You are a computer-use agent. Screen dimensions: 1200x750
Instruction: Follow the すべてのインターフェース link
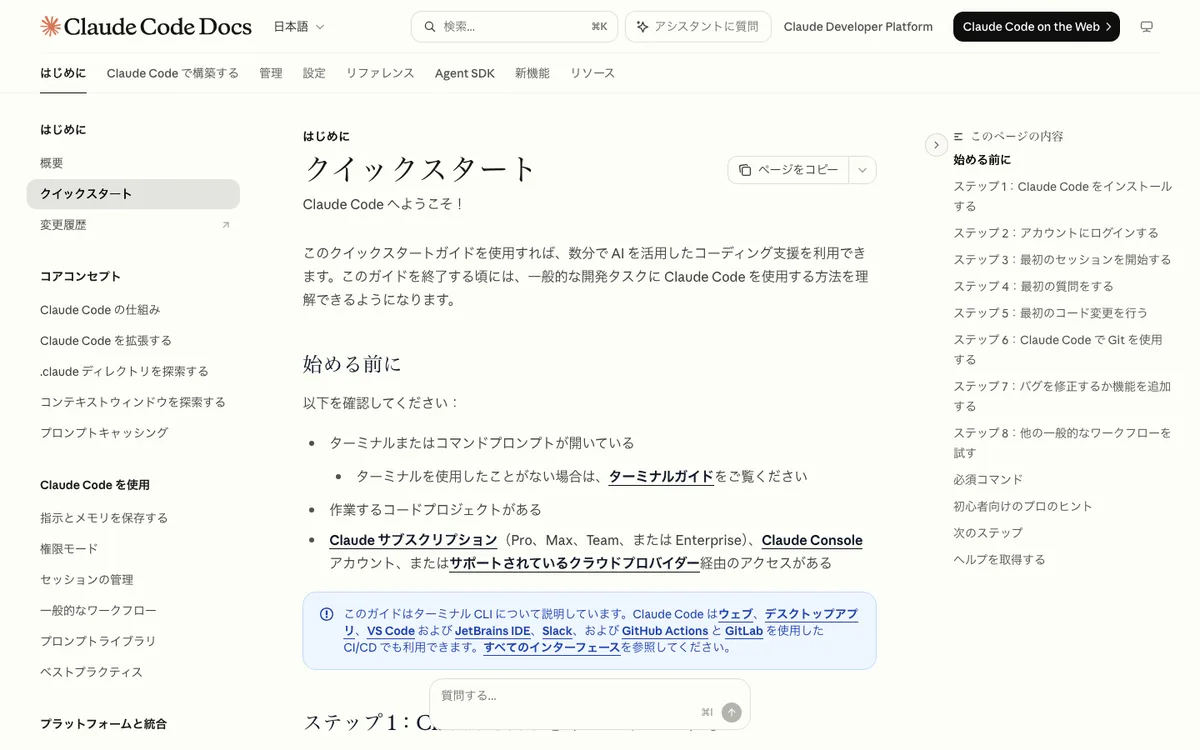552,647
